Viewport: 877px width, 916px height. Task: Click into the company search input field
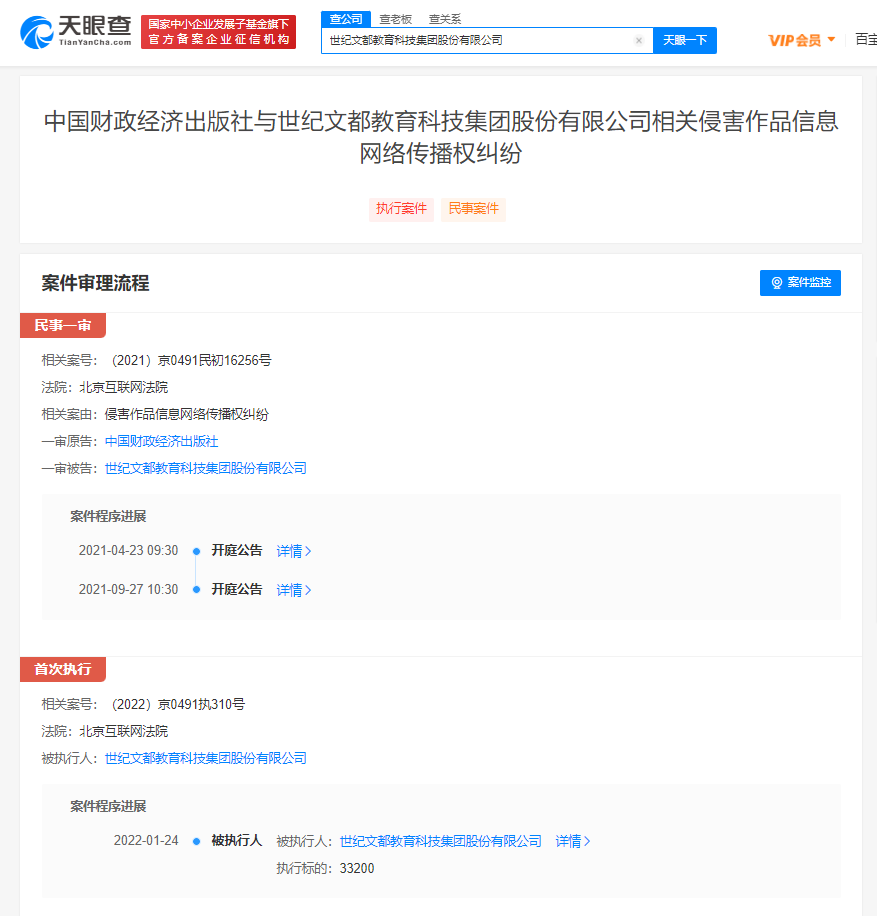pyautogui.click(x=480, y=41)
